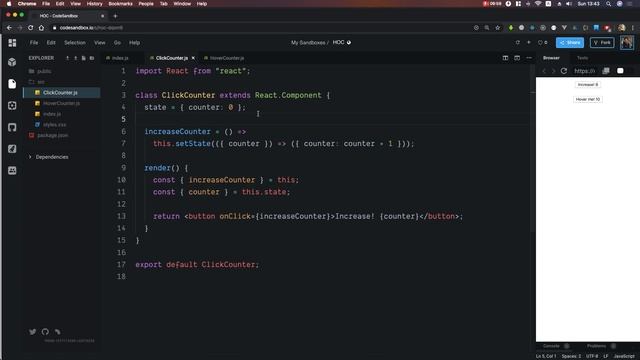Open index.js in the file tree
This screenshot has width=640, height=360.
point(62,114)
